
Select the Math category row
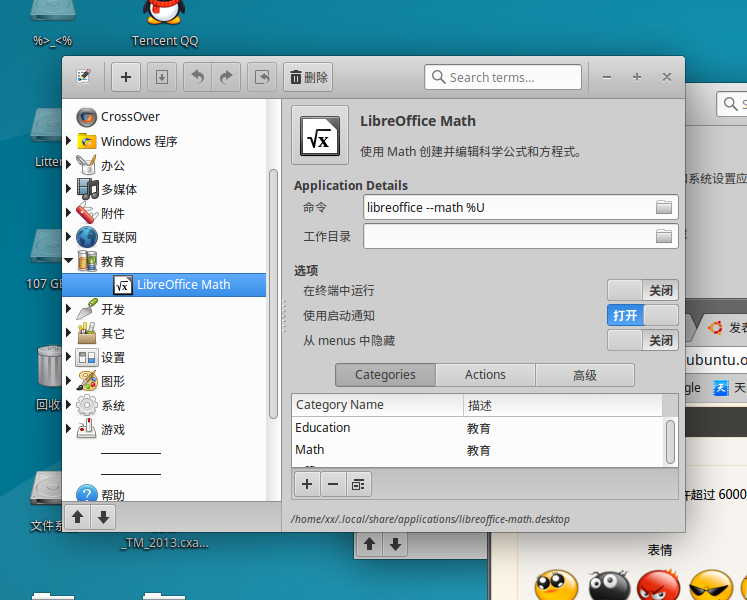click(x=477, y=450)
